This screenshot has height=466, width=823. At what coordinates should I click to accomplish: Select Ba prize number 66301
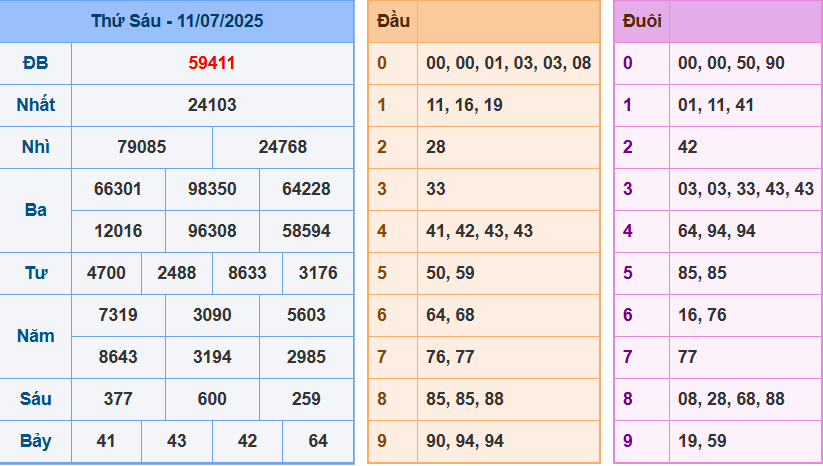point(118,189)
